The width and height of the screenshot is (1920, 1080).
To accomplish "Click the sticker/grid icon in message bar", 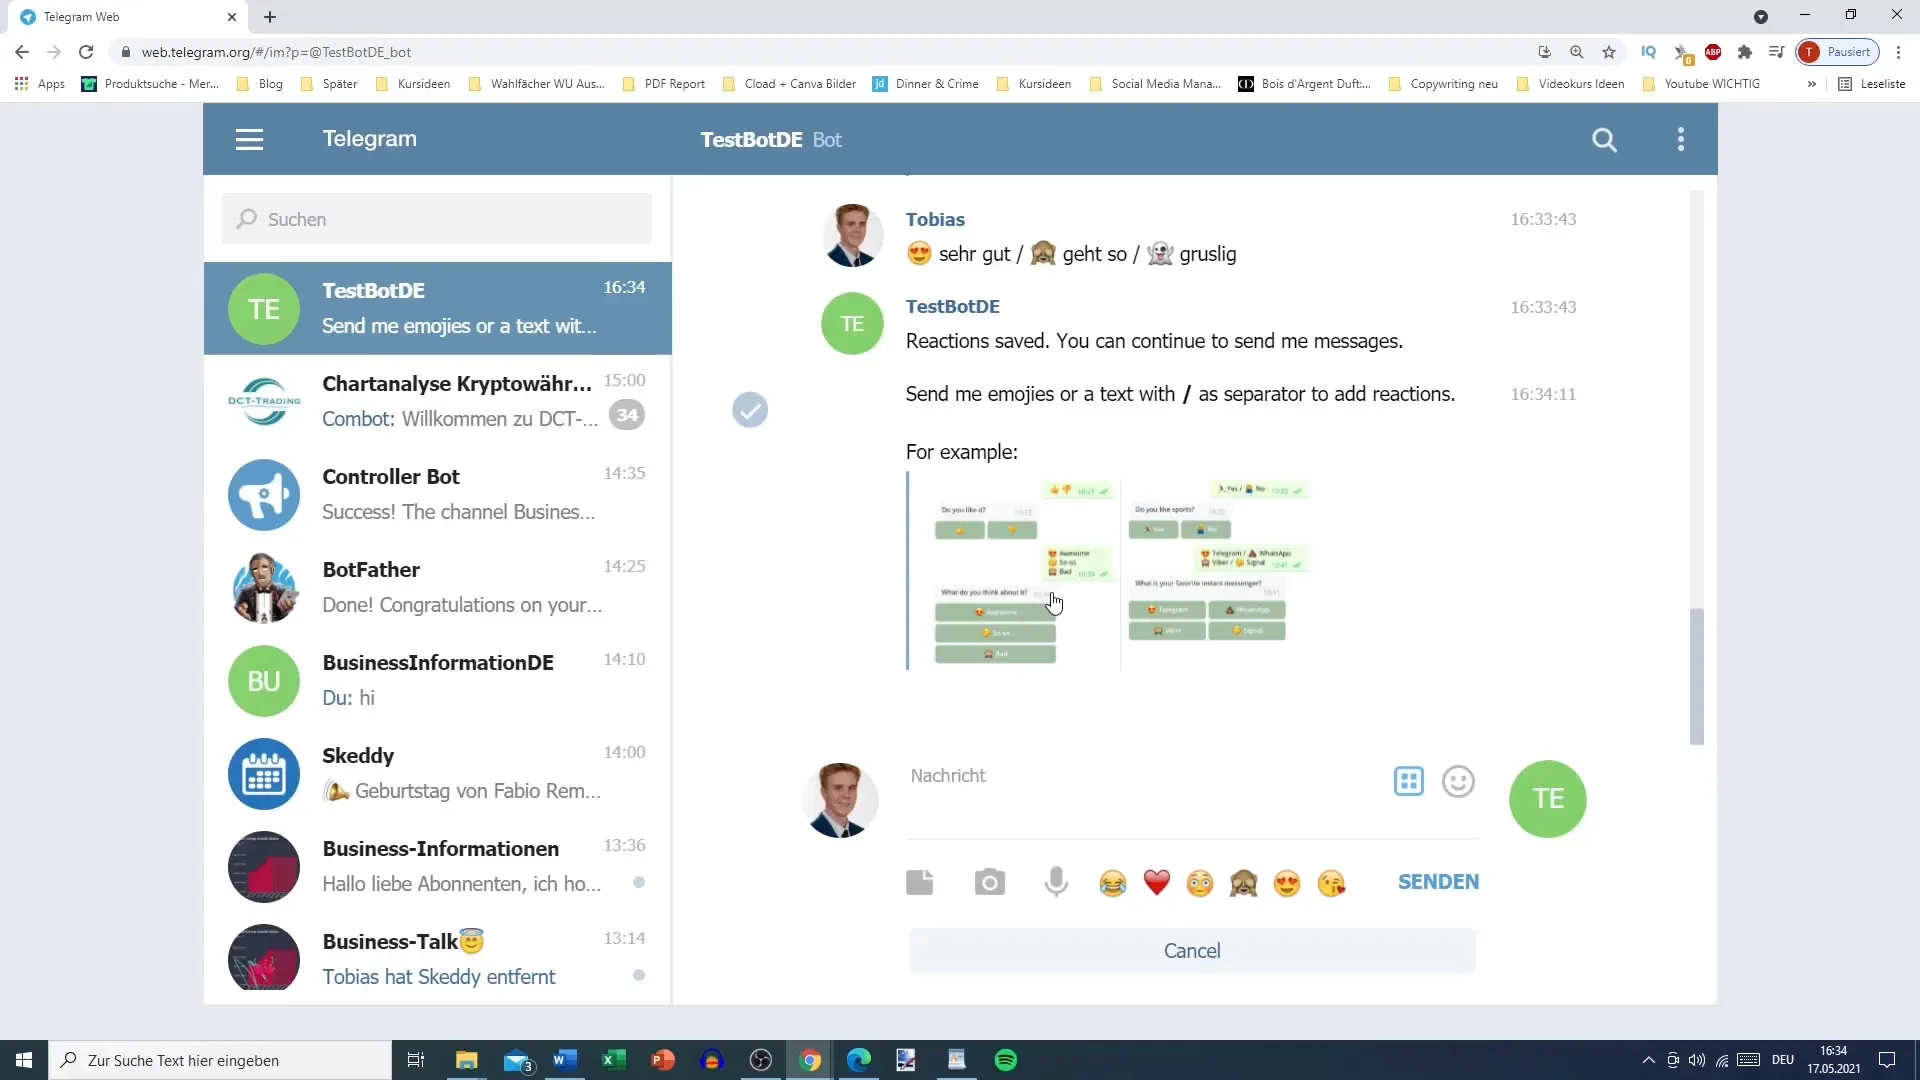I will coord(1410,781).
